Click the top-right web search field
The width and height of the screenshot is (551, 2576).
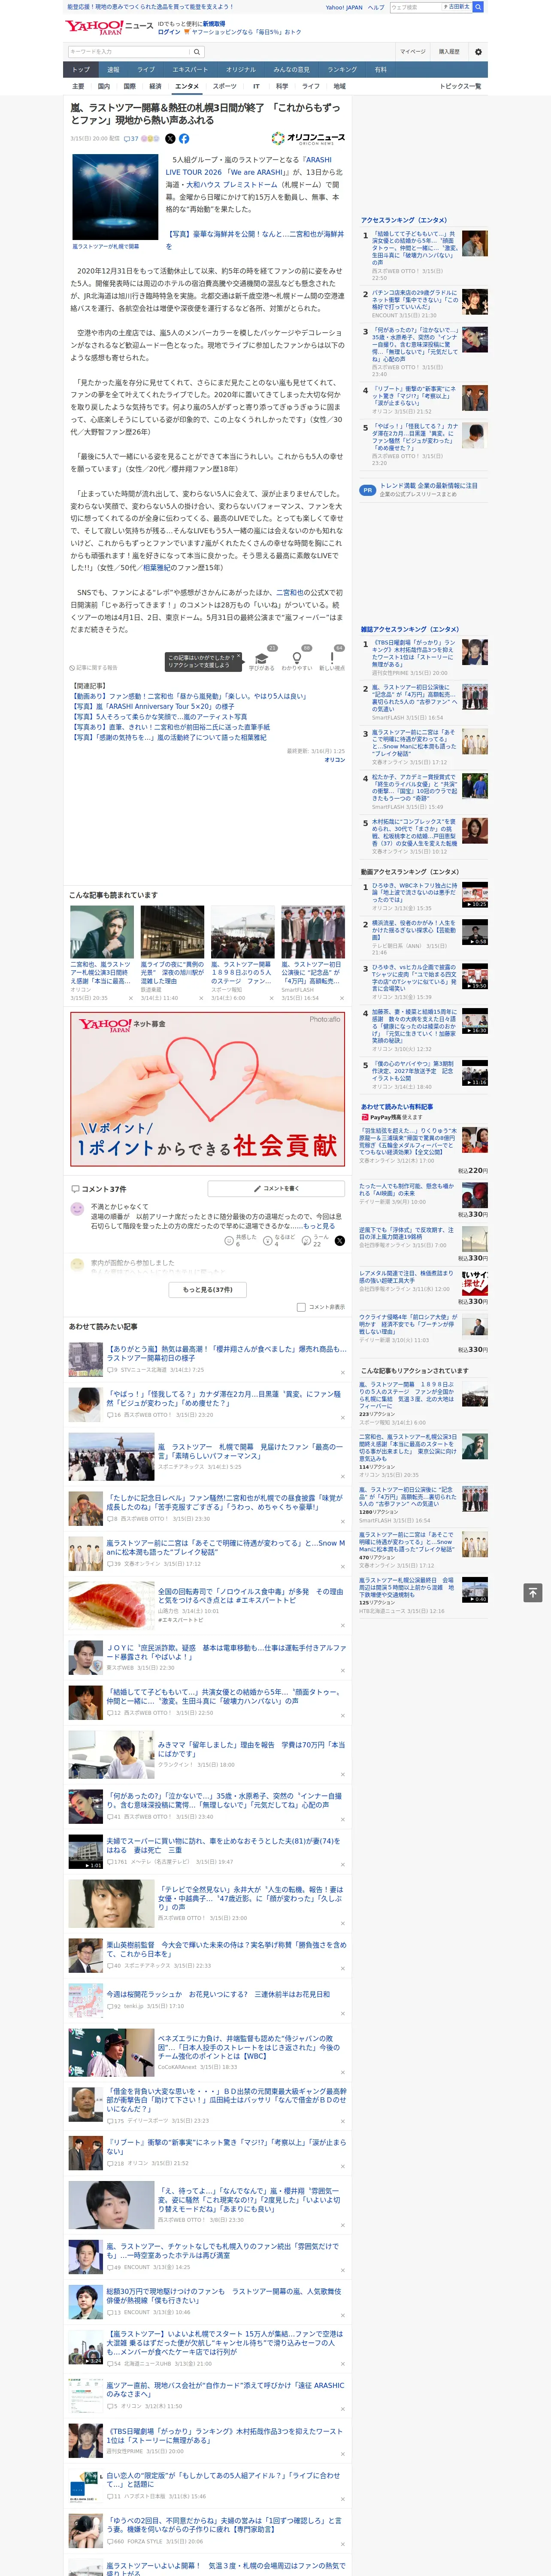416,7
